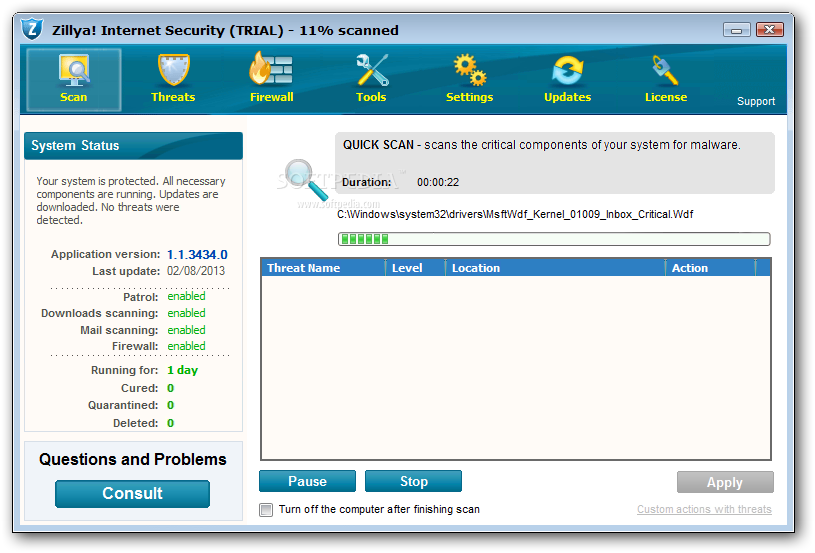Open the License key icon
The height and width of the screenshot is (553, 815).
point(665,71)
